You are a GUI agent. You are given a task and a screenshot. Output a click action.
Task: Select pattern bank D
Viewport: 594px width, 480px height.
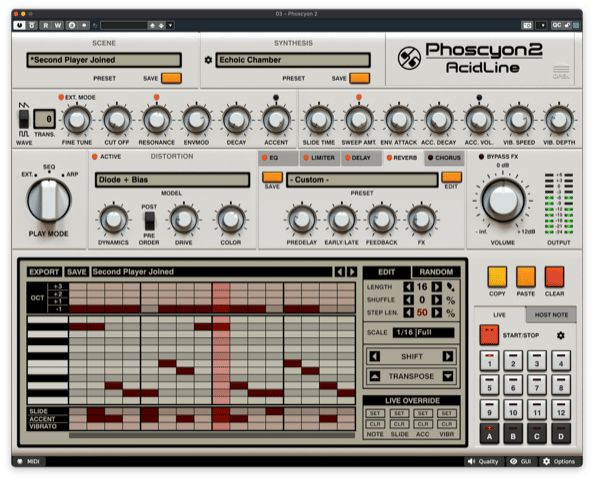pos(561,433)
